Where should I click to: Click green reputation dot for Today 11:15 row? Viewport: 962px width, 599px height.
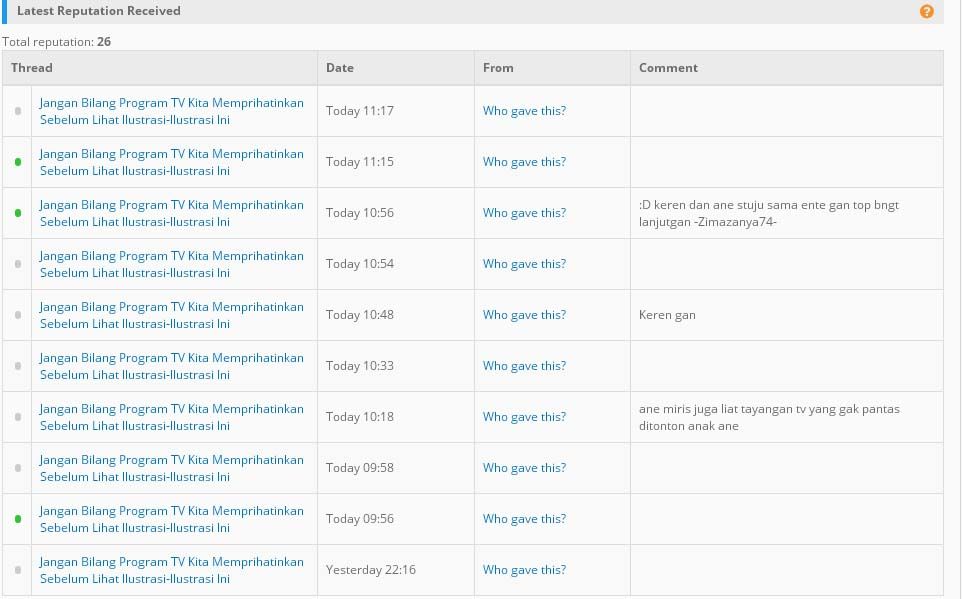click(x=18, y=162)
